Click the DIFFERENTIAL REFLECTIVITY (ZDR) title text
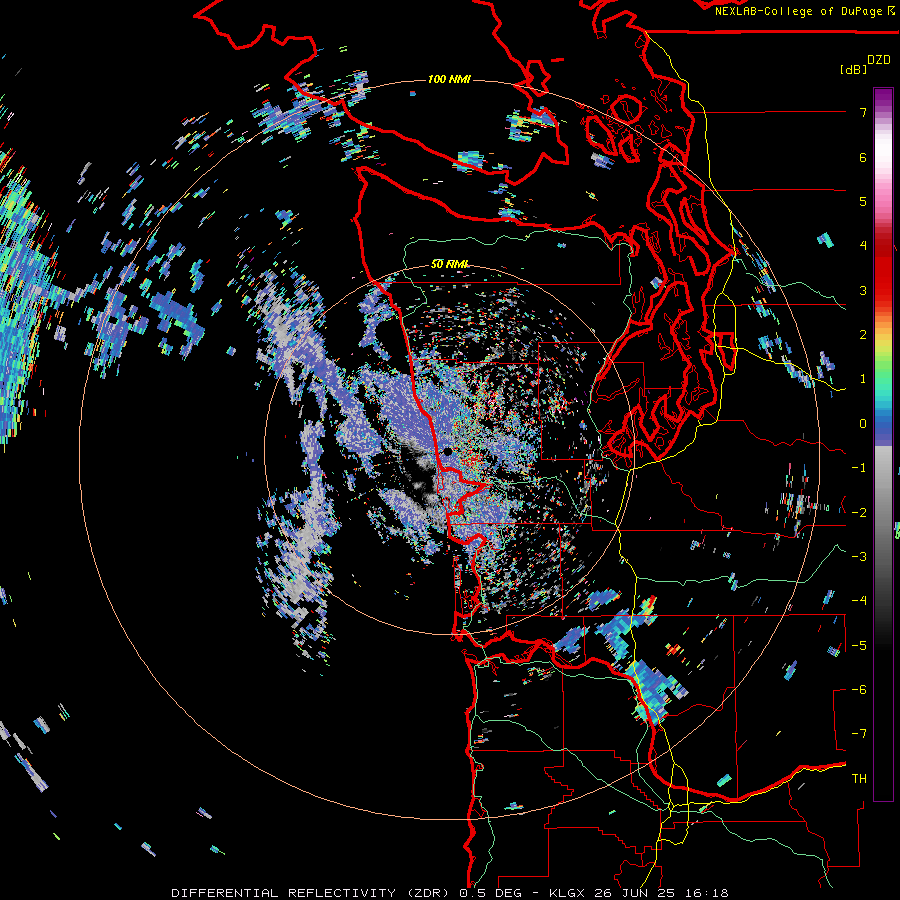 point(311,893)
